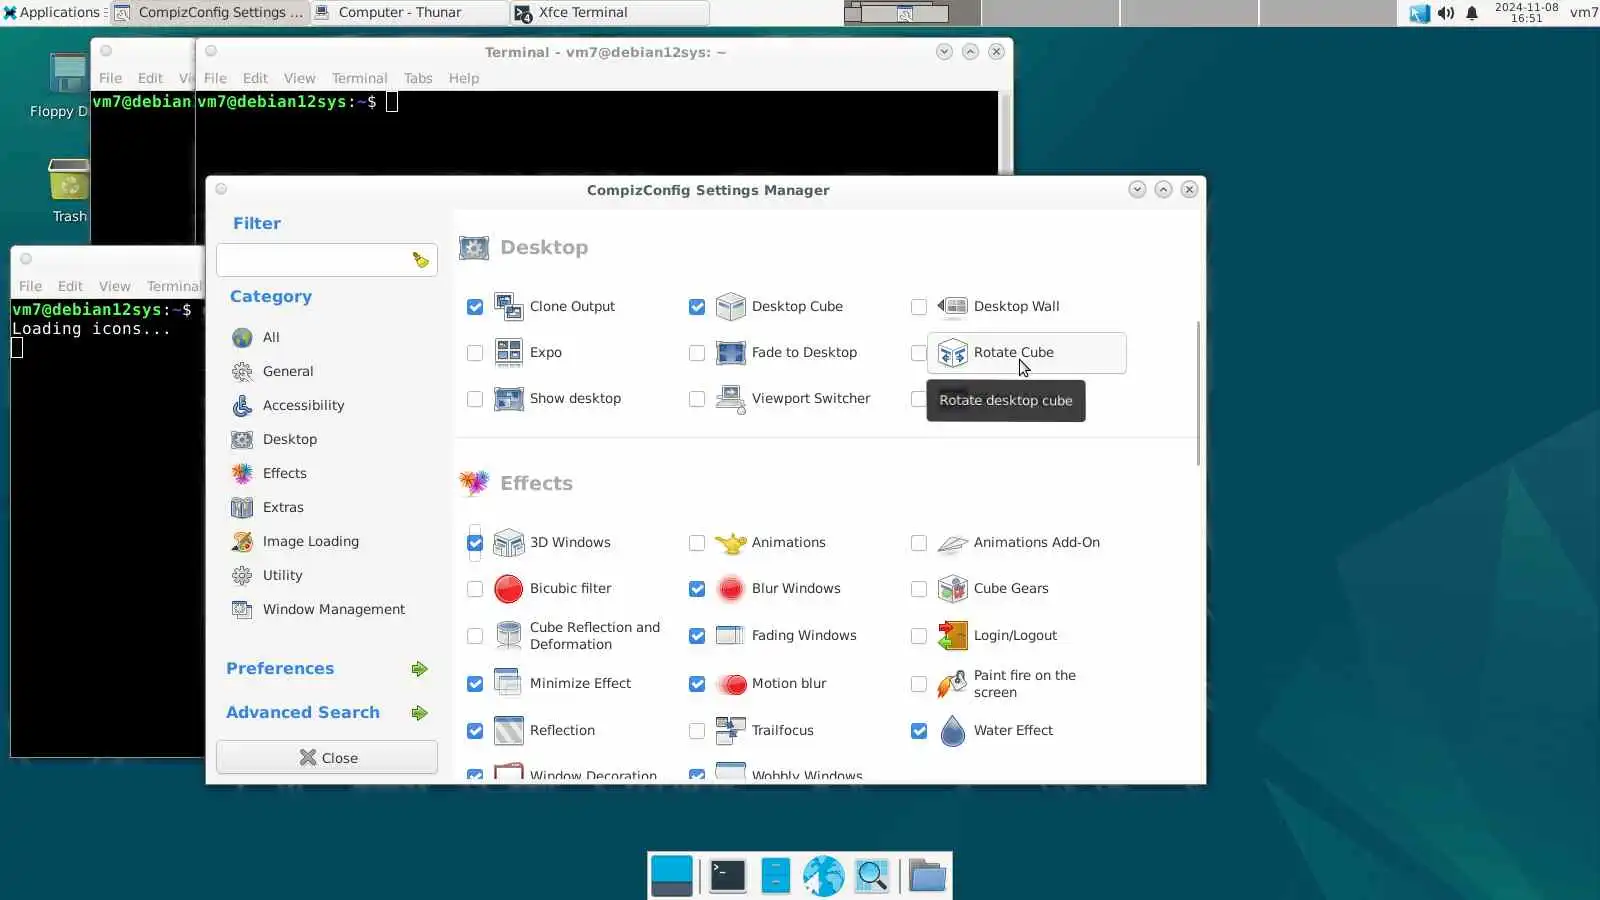Open the web browser globe in the dock
This screenshot has width=1600, height=900.
point(823,876)
